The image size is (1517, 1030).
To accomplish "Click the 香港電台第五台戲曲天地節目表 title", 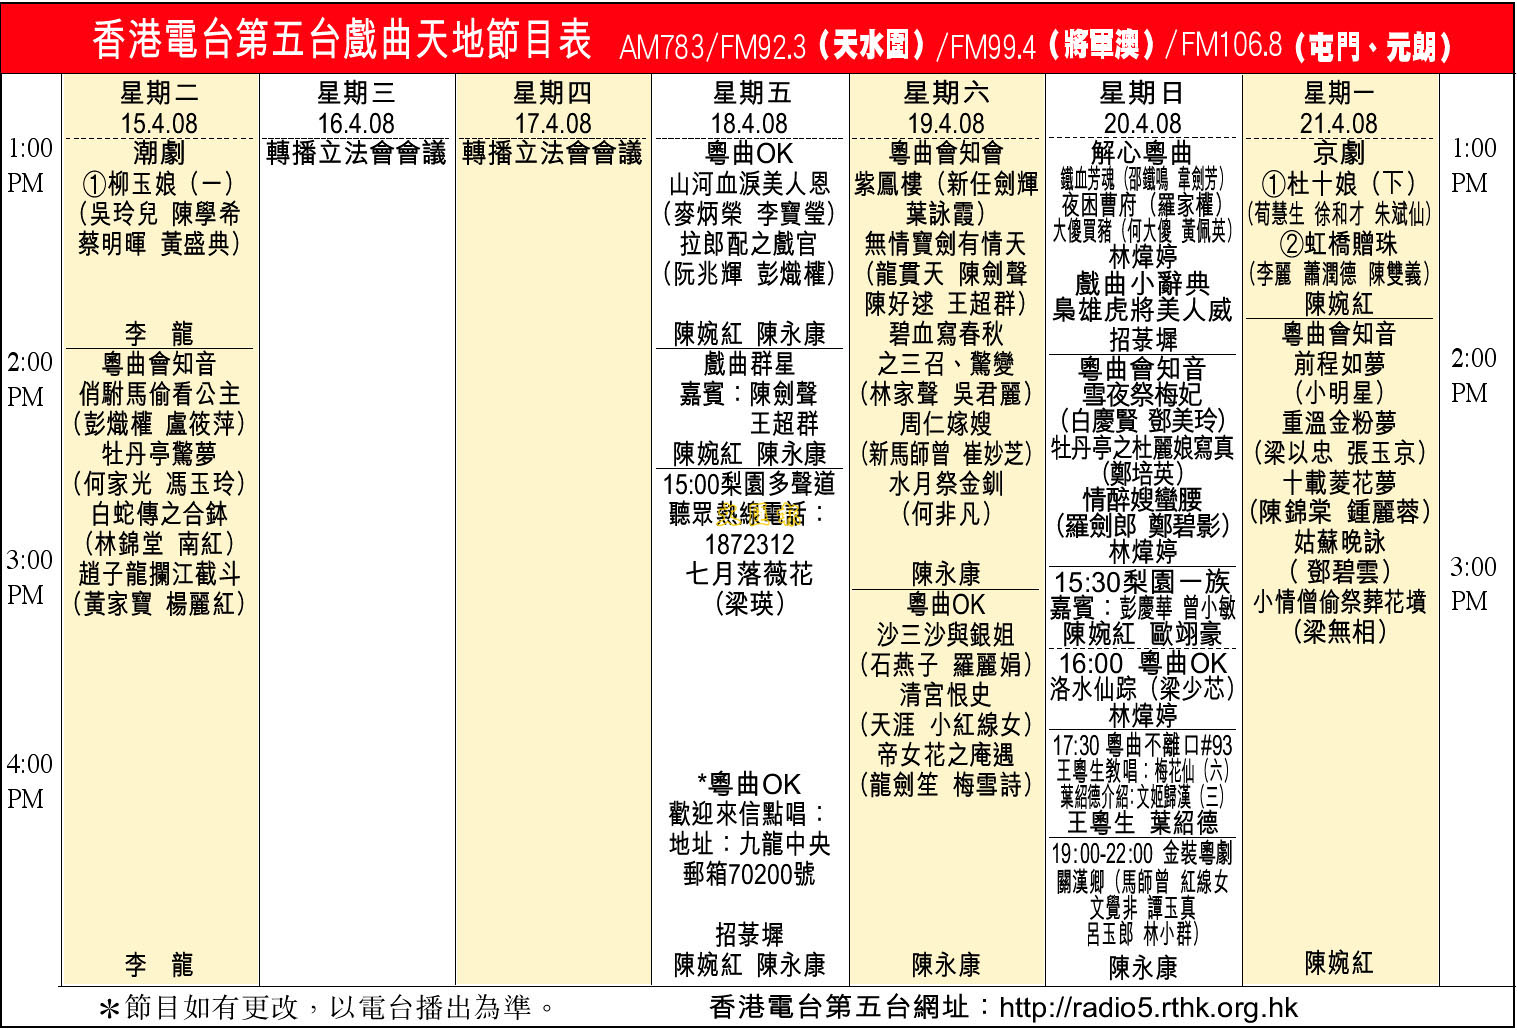I will 342,41.
